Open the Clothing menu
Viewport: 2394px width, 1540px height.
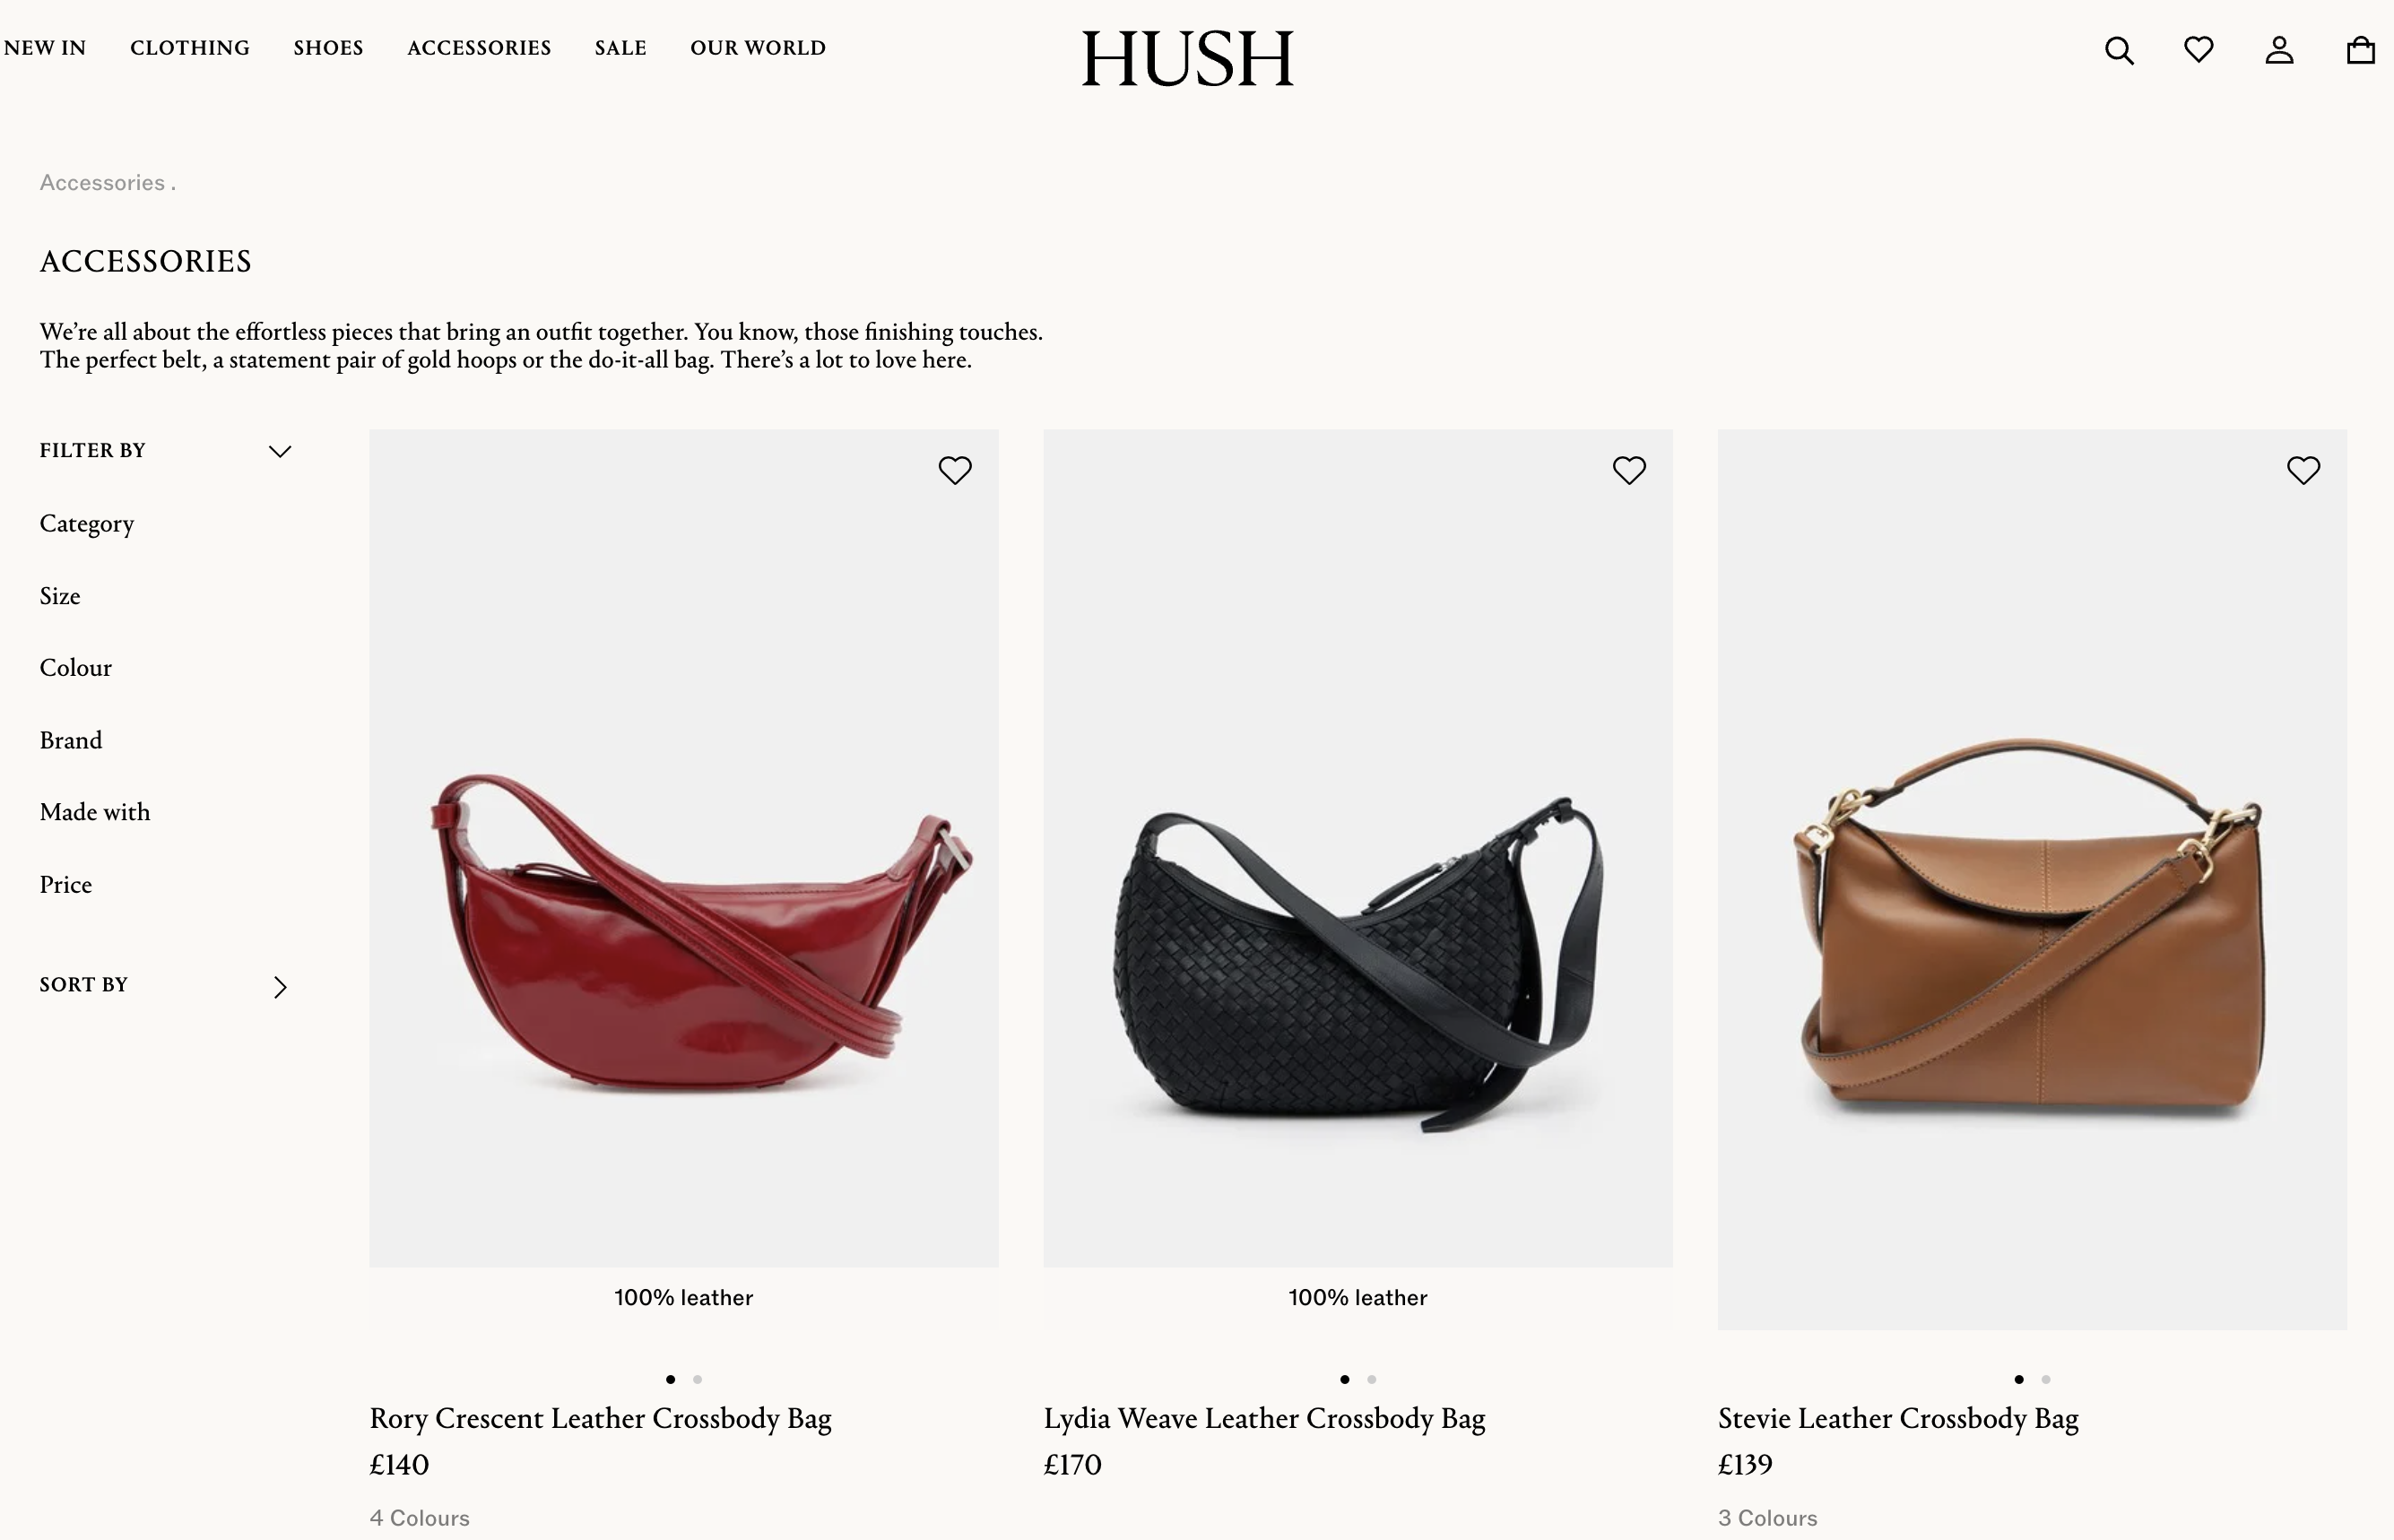pos(190,48)
